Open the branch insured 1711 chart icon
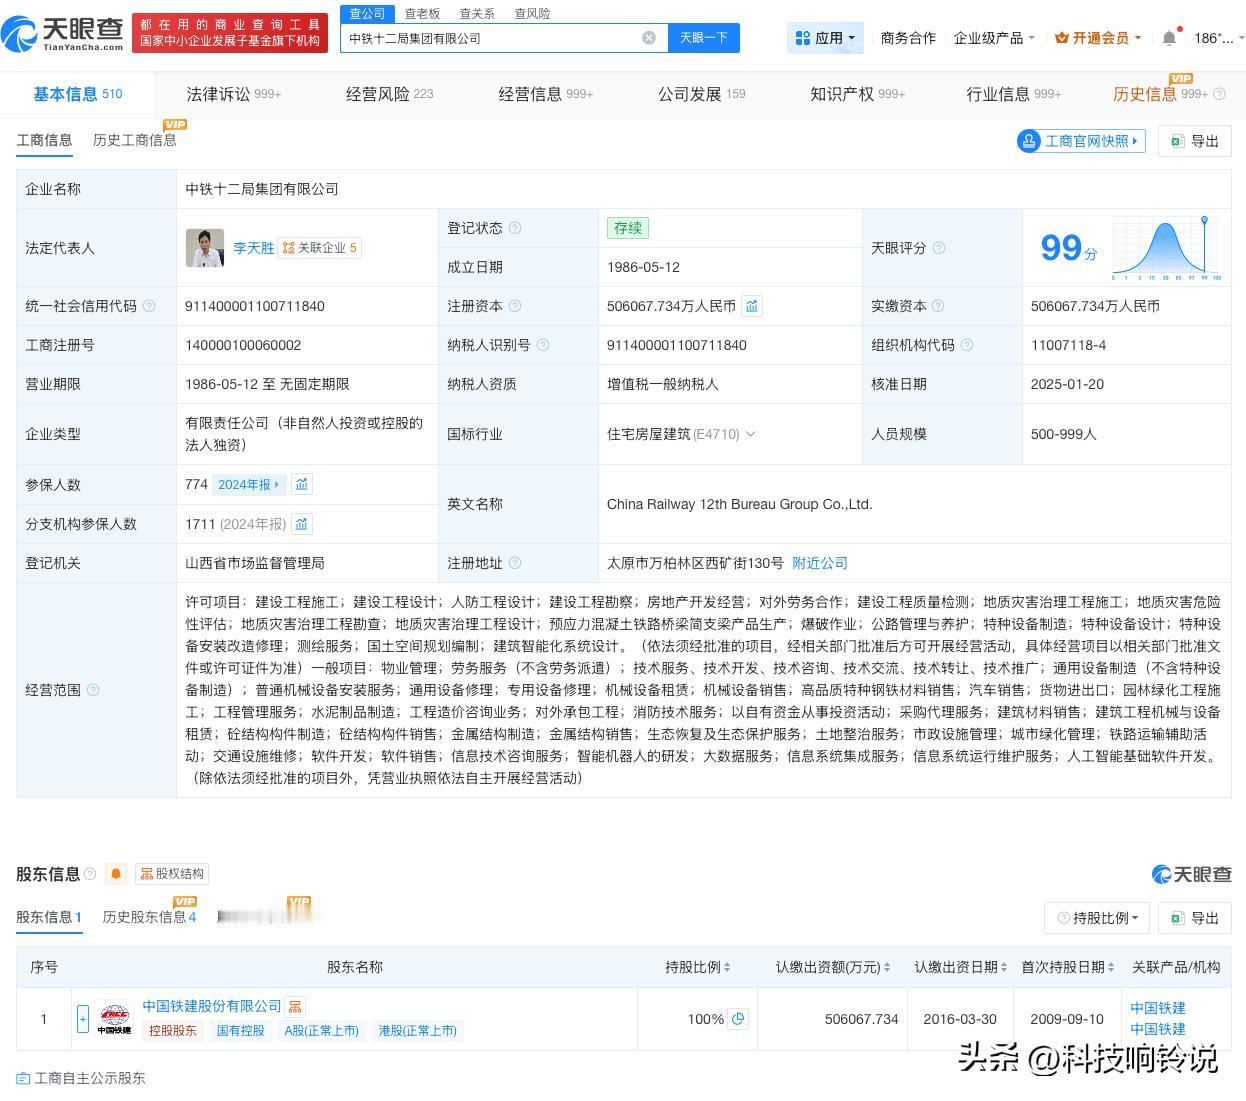 pos(301,523)
